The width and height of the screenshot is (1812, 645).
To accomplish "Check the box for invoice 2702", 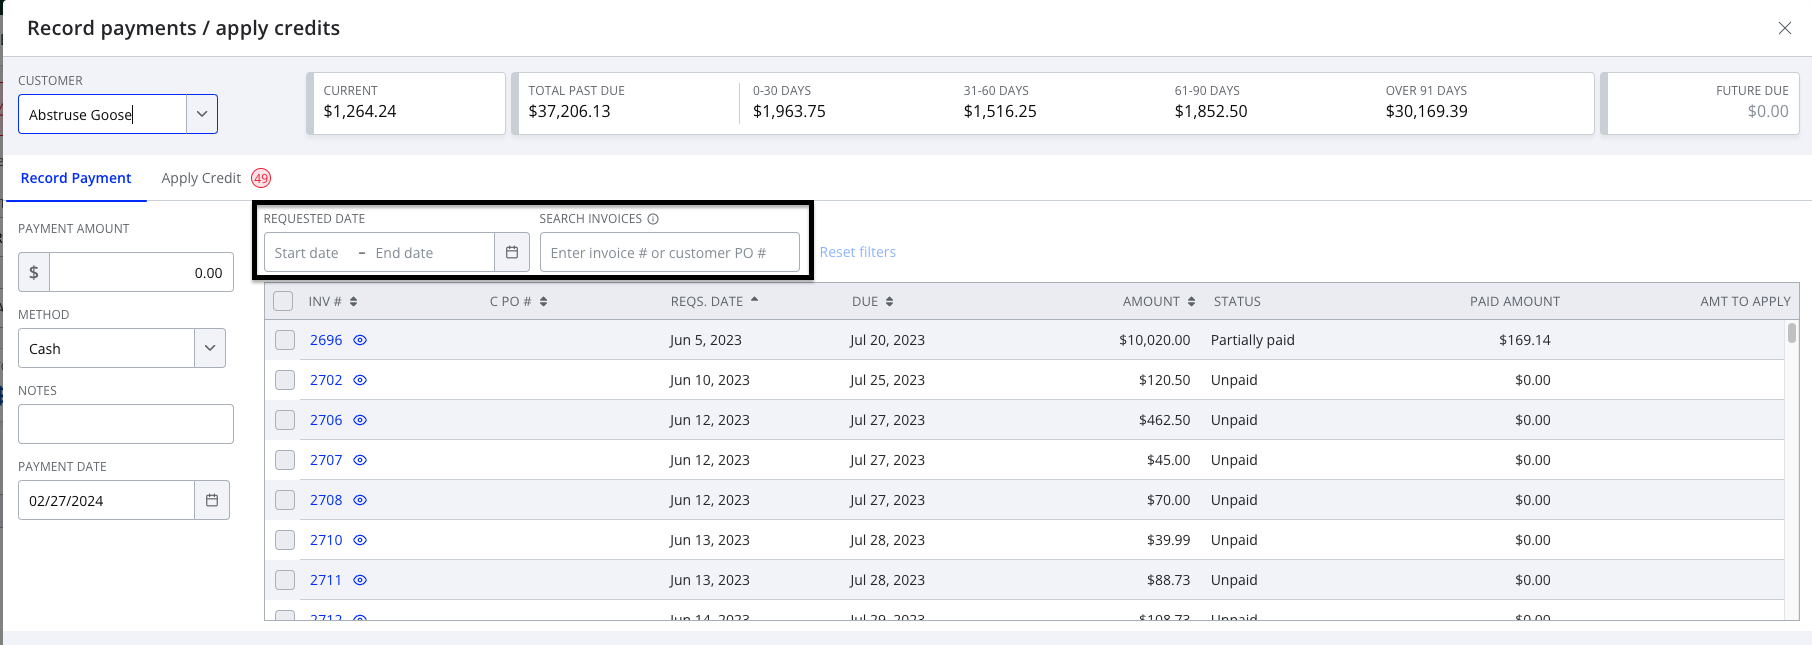I will click(285, 380).
